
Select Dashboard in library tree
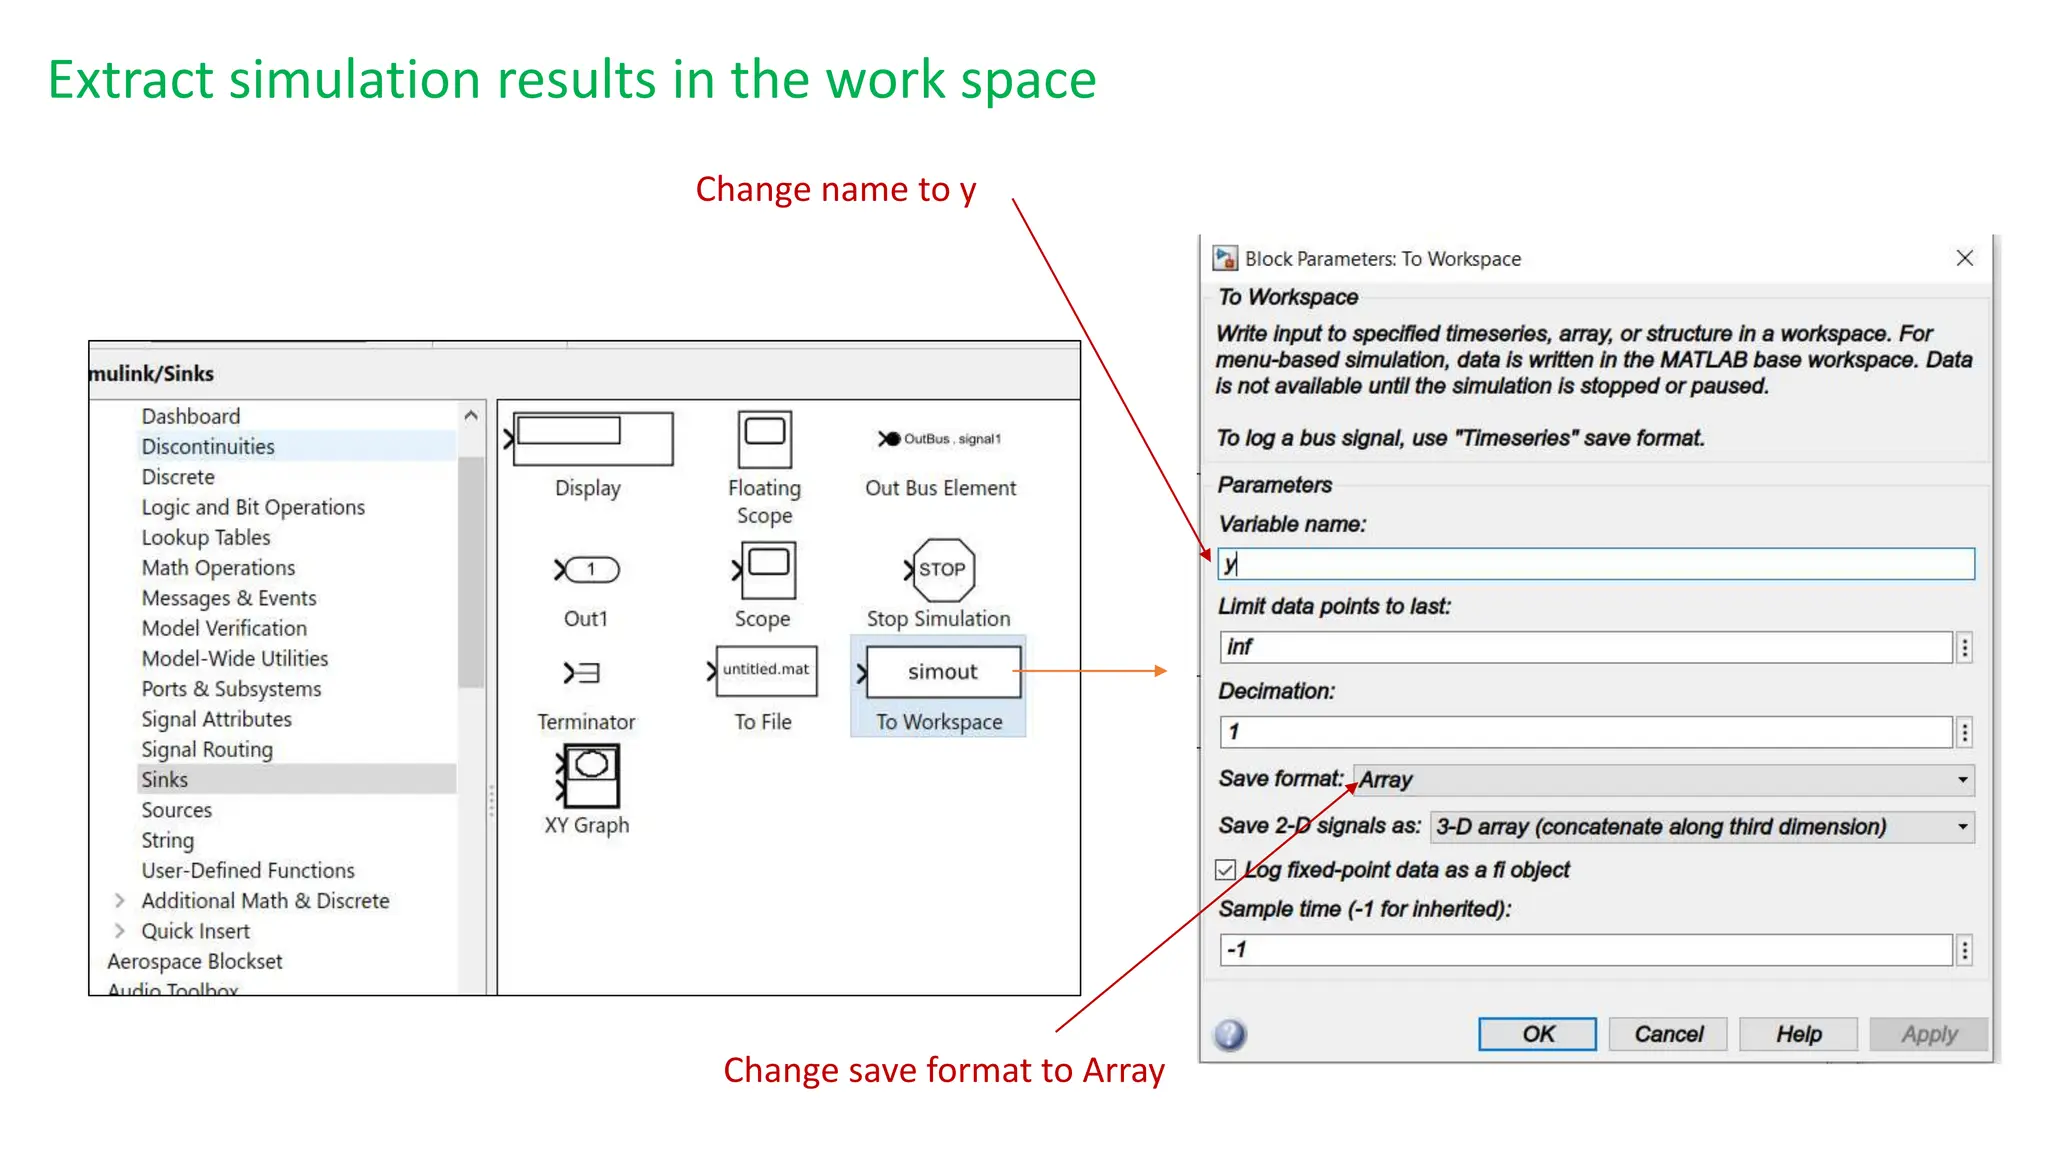[191, 416]
